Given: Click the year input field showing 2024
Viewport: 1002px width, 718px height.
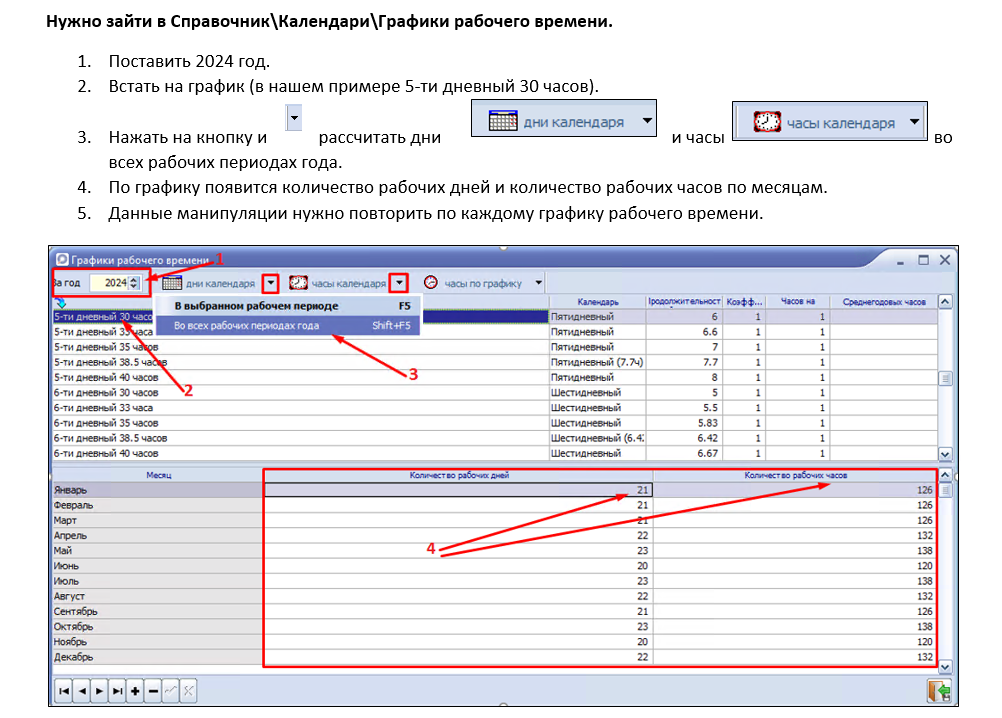Looking at the screenshot, I should click(x=109, y=283).
